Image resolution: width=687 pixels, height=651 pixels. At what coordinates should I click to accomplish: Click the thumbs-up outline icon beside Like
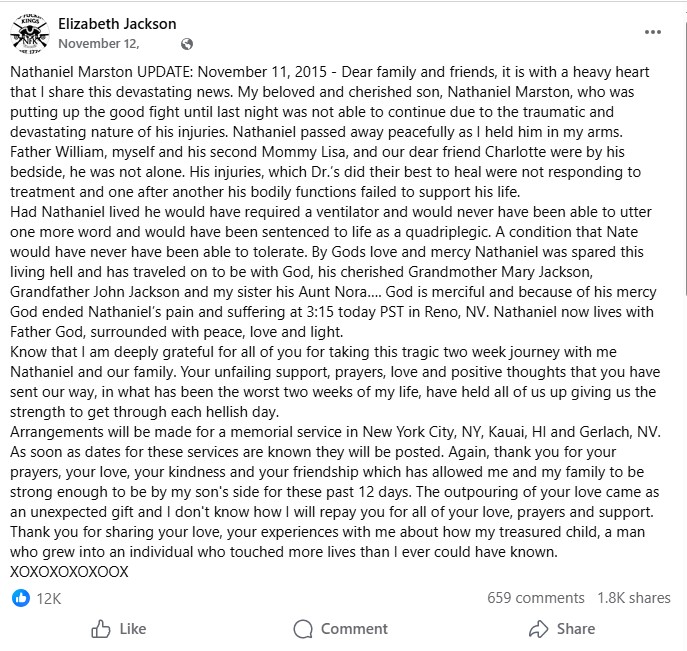click(100, 629)
